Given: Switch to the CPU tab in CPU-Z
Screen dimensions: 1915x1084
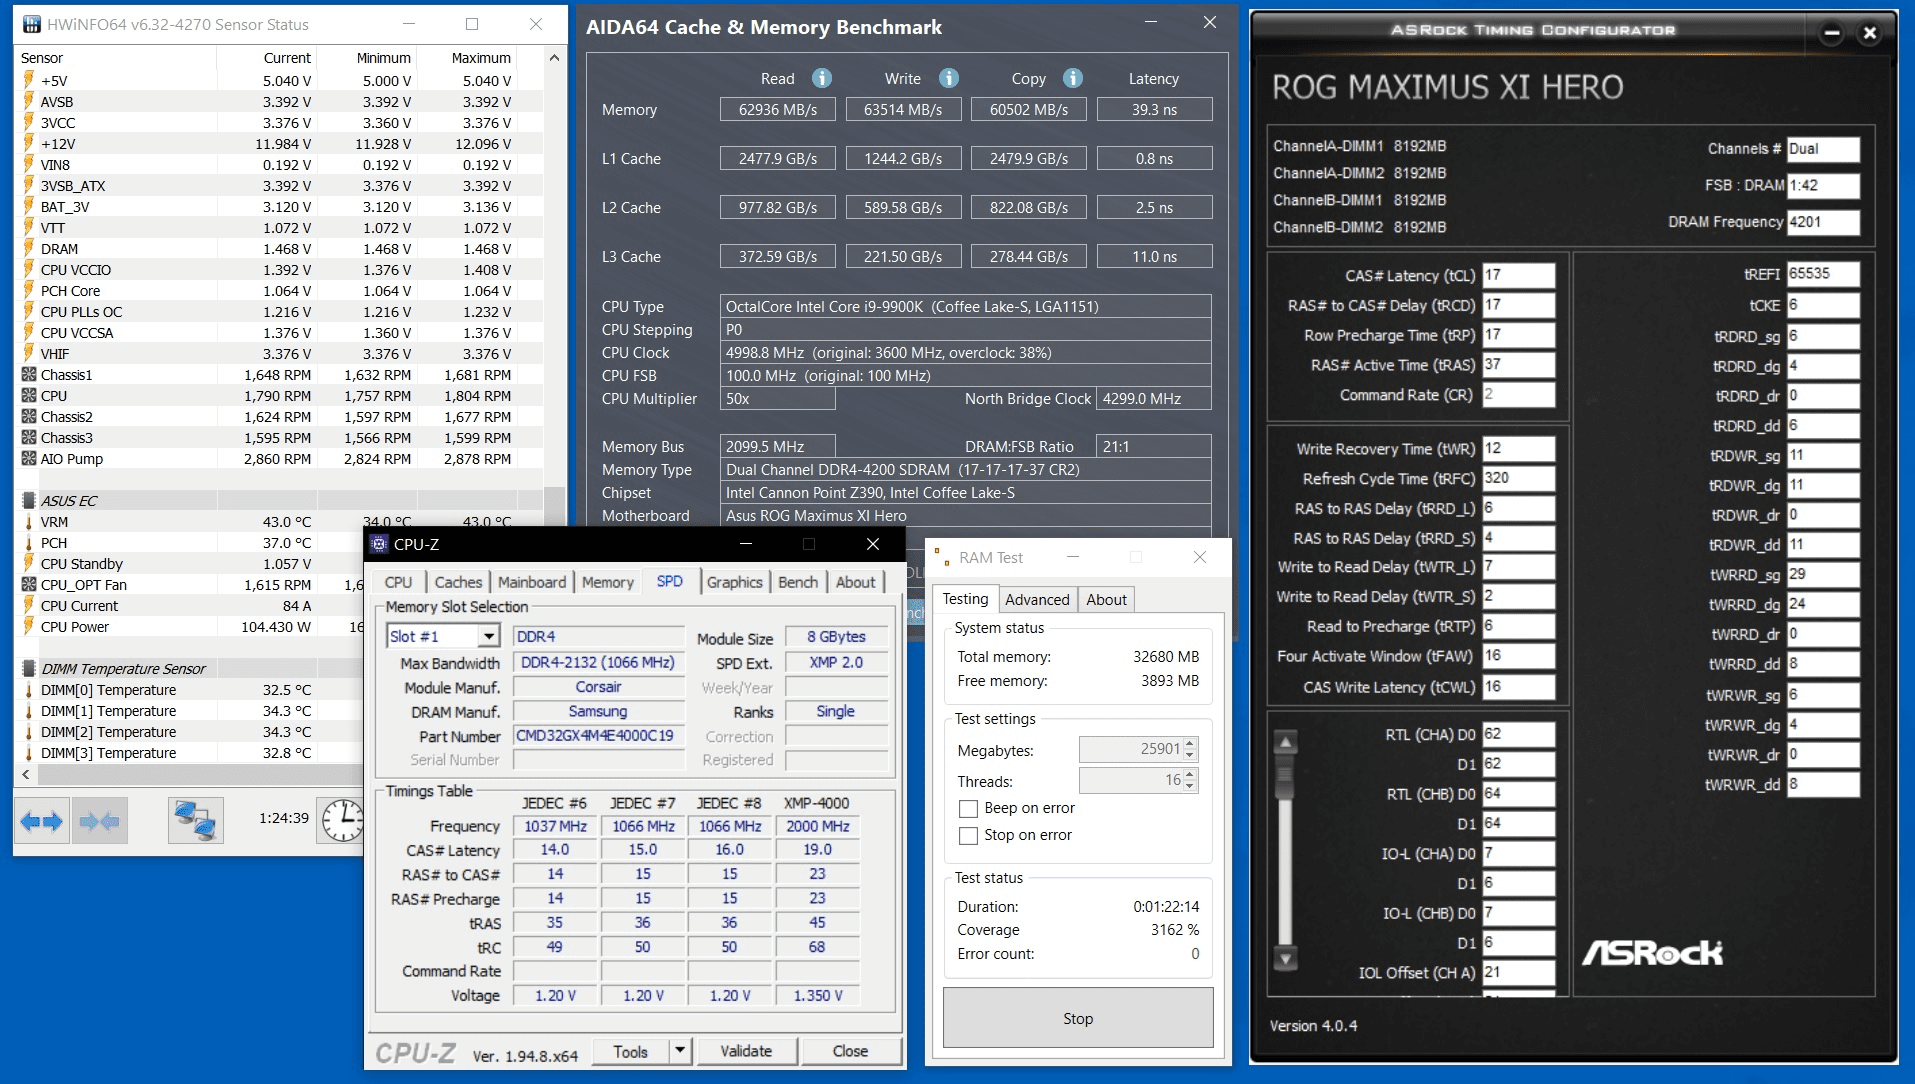Looking at the screenshot, I should [x=398, y=582].
